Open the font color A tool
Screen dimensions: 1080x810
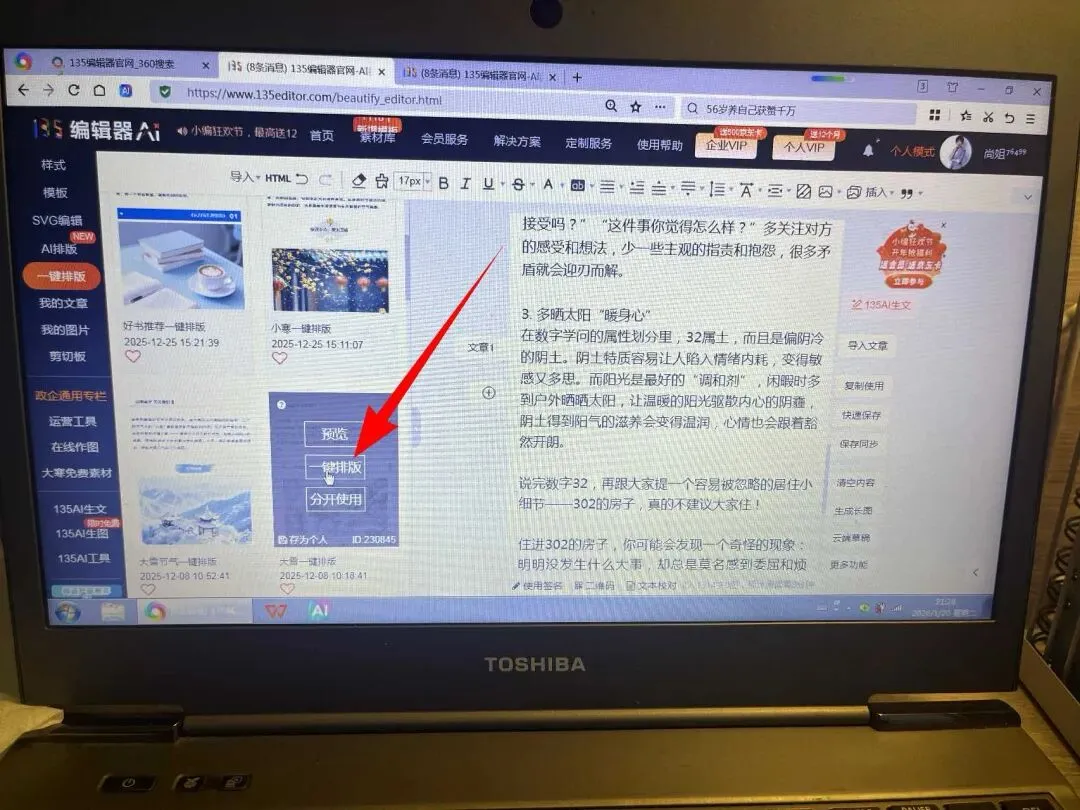click(x=548, y=184)
